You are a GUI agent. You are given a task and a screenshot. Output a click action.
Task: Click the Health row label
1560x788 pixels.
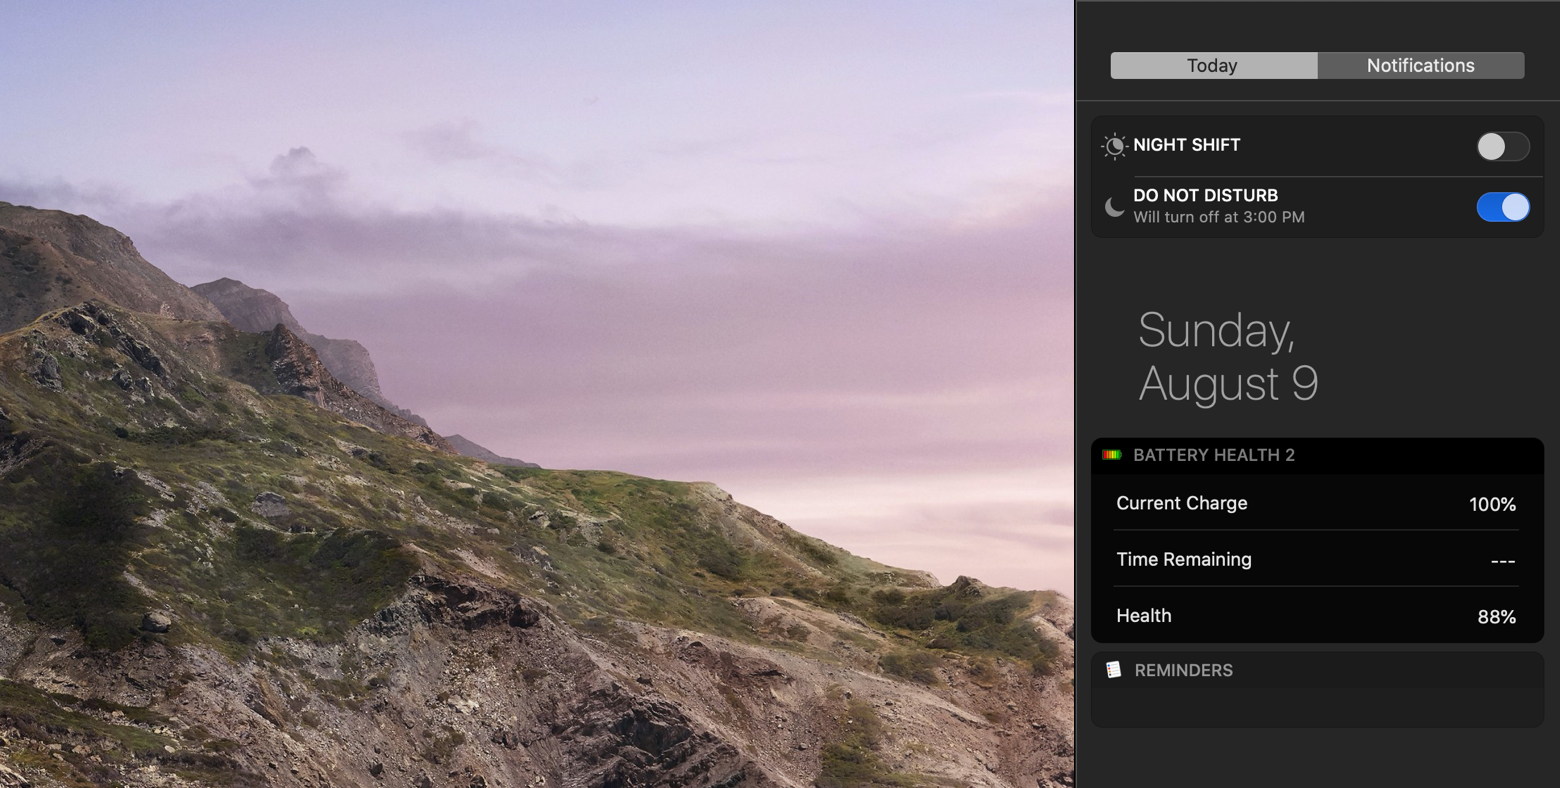(x=1143, y=616)
